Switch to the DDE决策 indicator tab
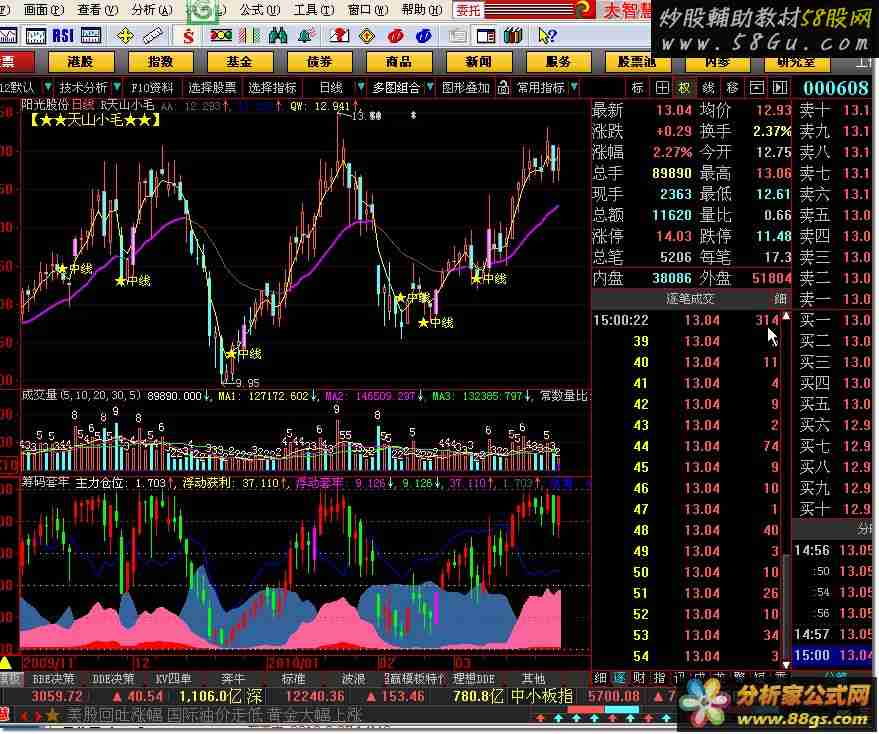Image resolution: width=879 pixels, height=734 pixels. (x=113, y=678)
